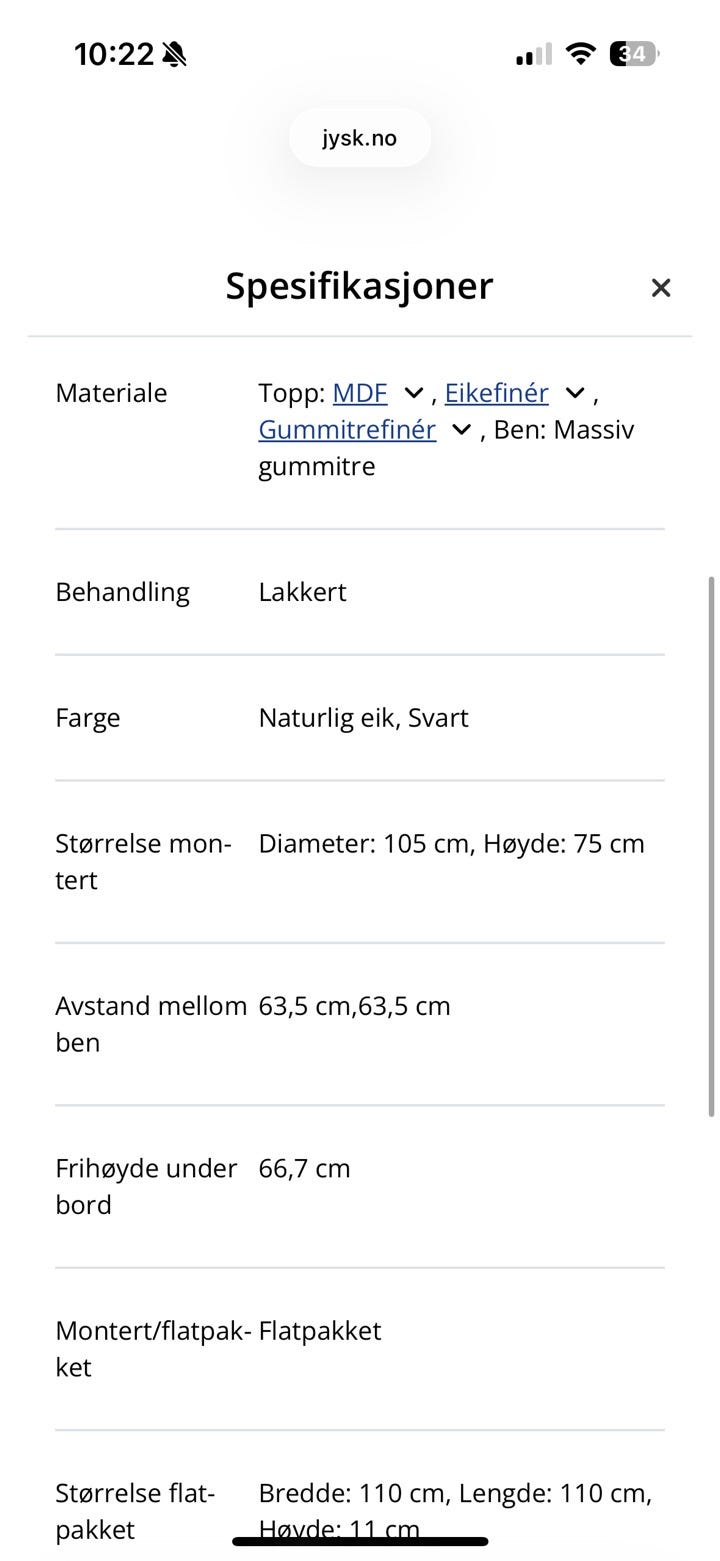
Task: Tap the home indicator bar
Action: [x=360, y=1542]
